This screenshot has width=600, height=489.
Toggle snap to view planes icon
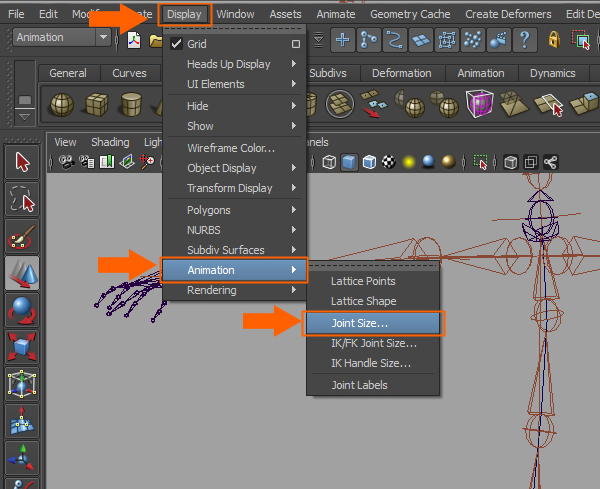[421, 39]
